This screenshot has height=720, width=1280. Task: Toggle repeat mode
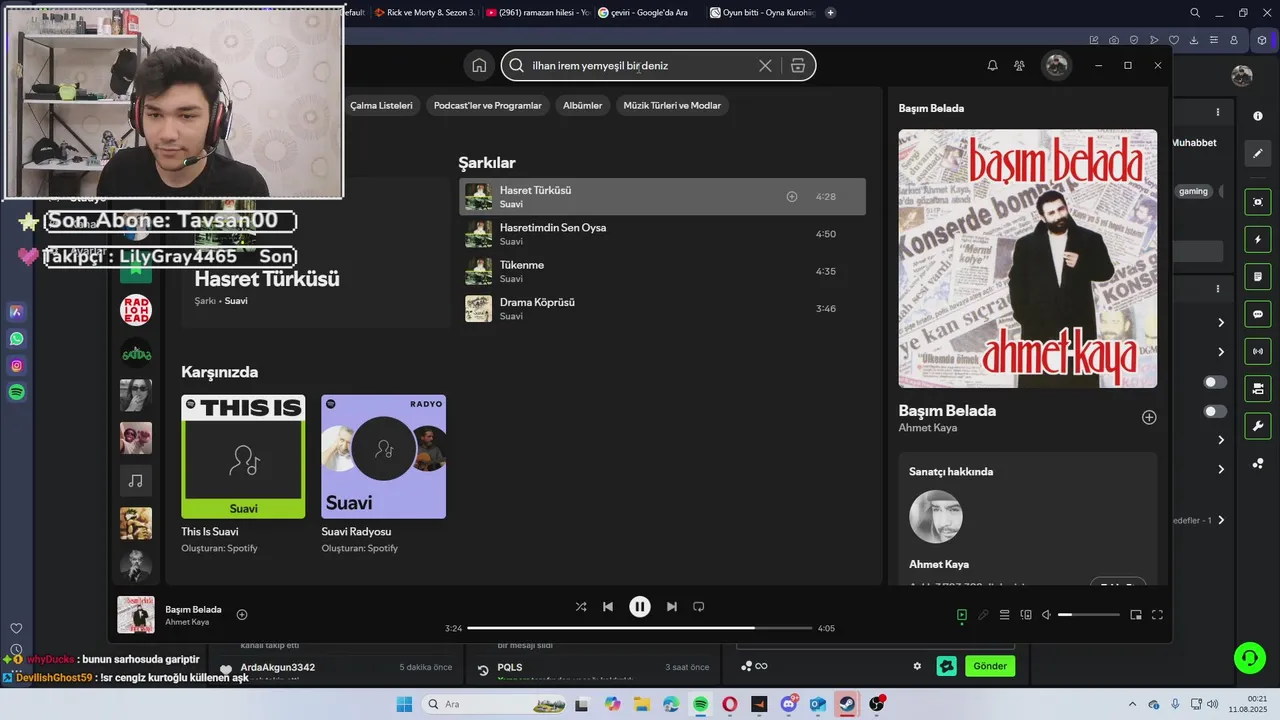click(x=699, y=607)
